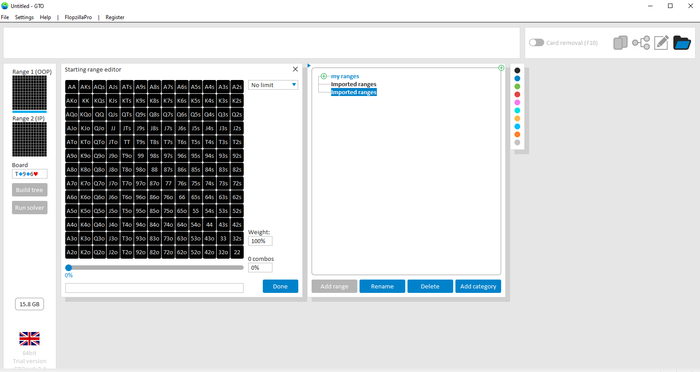Pick the light blue color swatch

tap(517, 126)
